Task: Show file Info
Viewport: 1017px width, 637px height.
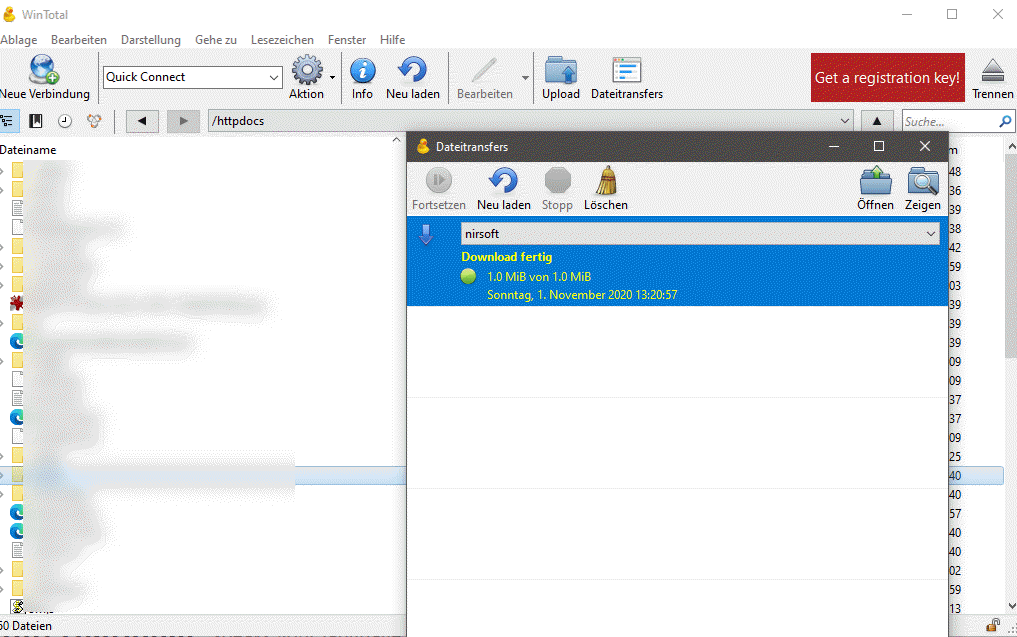Action: point(362,77)
